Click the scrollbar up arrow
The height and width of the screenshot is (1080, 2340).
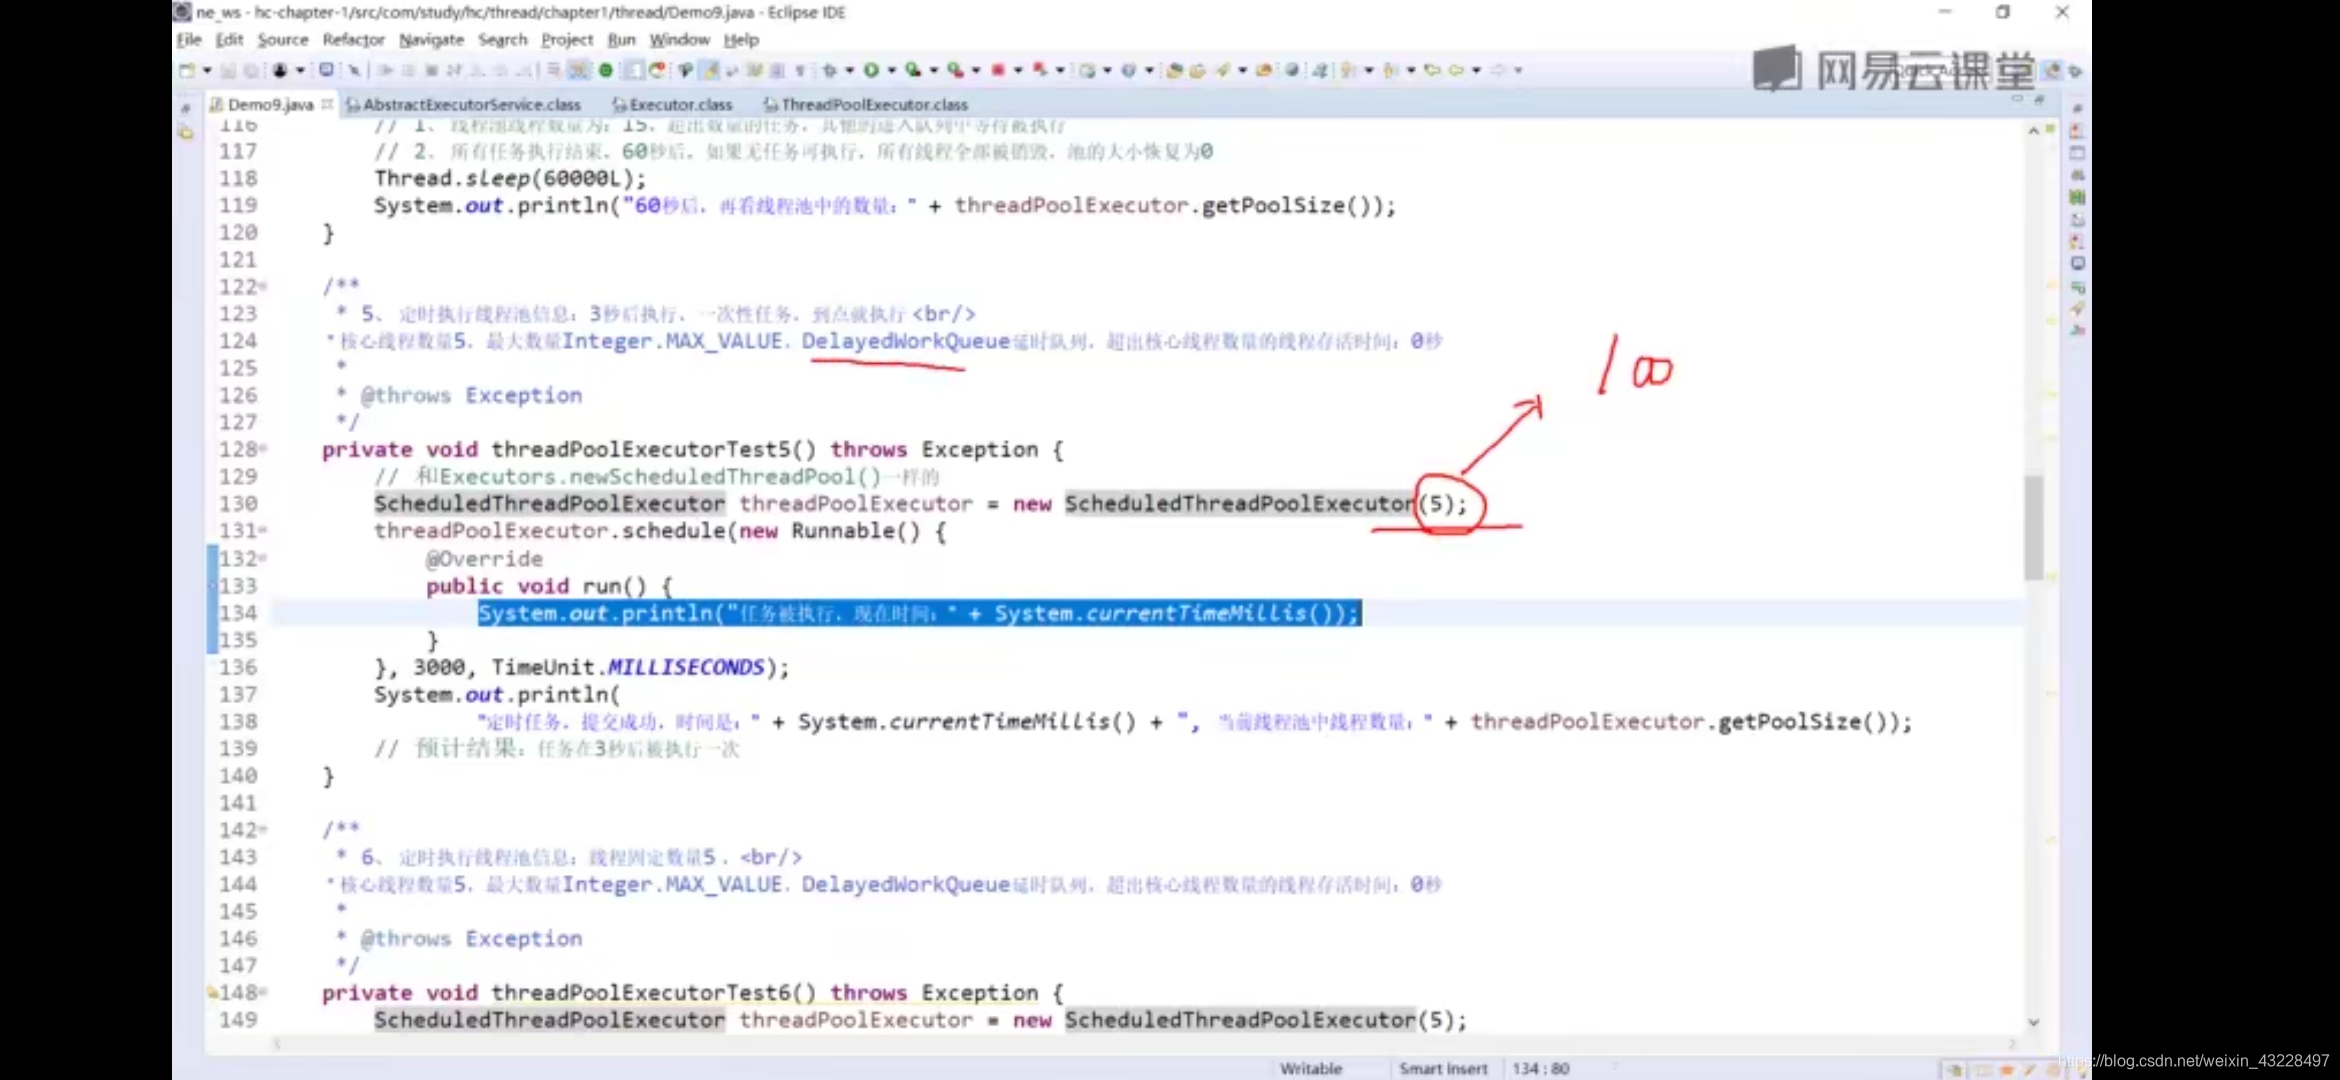2033,131
